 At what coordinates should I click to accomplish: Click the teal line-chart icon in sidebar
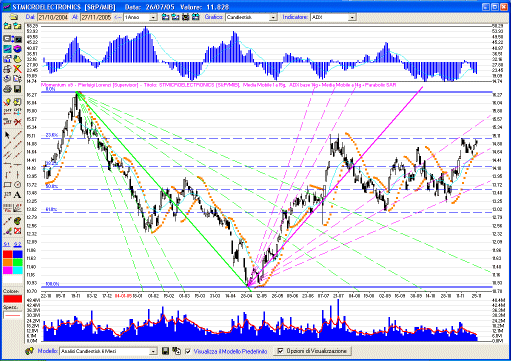(x=7, y=49)
